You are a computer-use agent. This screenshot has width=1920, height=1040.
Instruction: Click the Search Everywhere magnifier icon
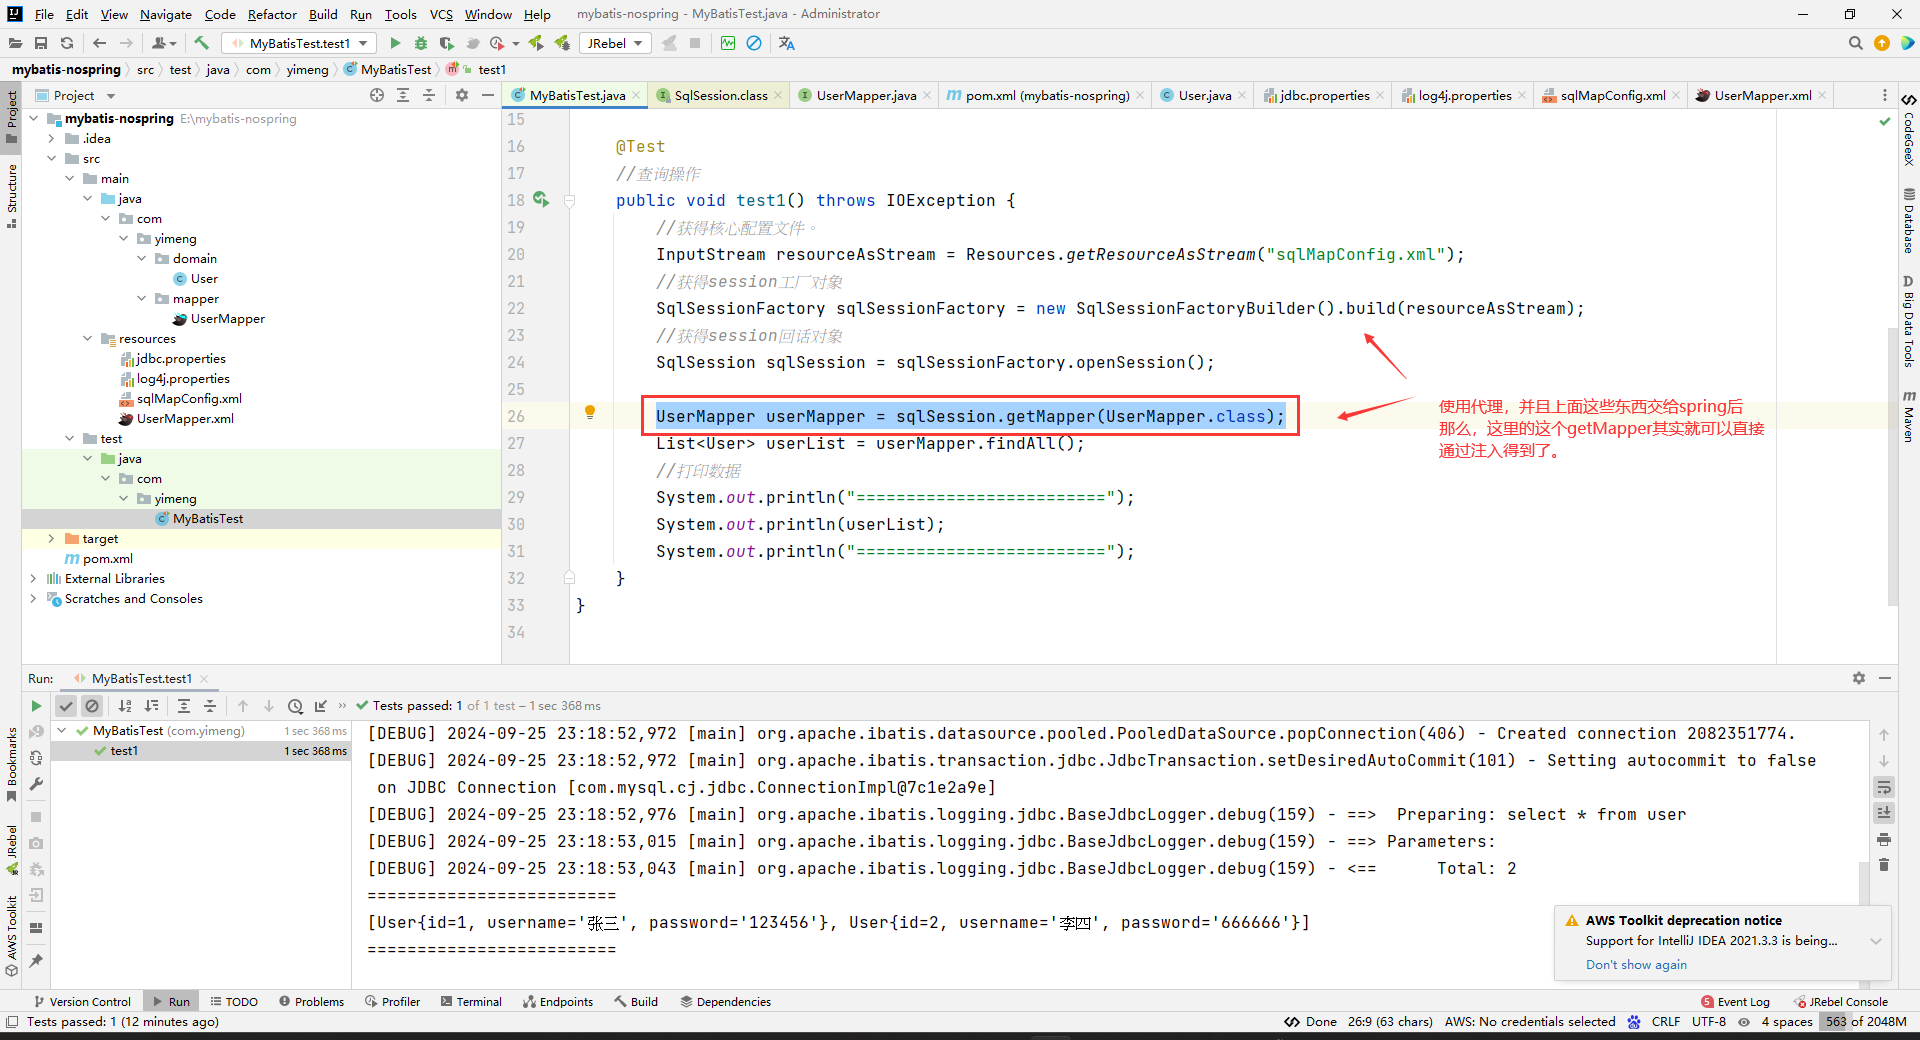(x=1856, y=43)
